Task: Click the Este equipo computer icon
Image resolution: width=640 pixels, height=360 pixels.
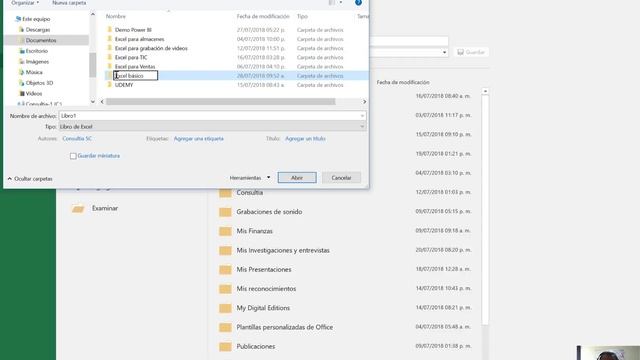Action: click(x=18, y=19)
